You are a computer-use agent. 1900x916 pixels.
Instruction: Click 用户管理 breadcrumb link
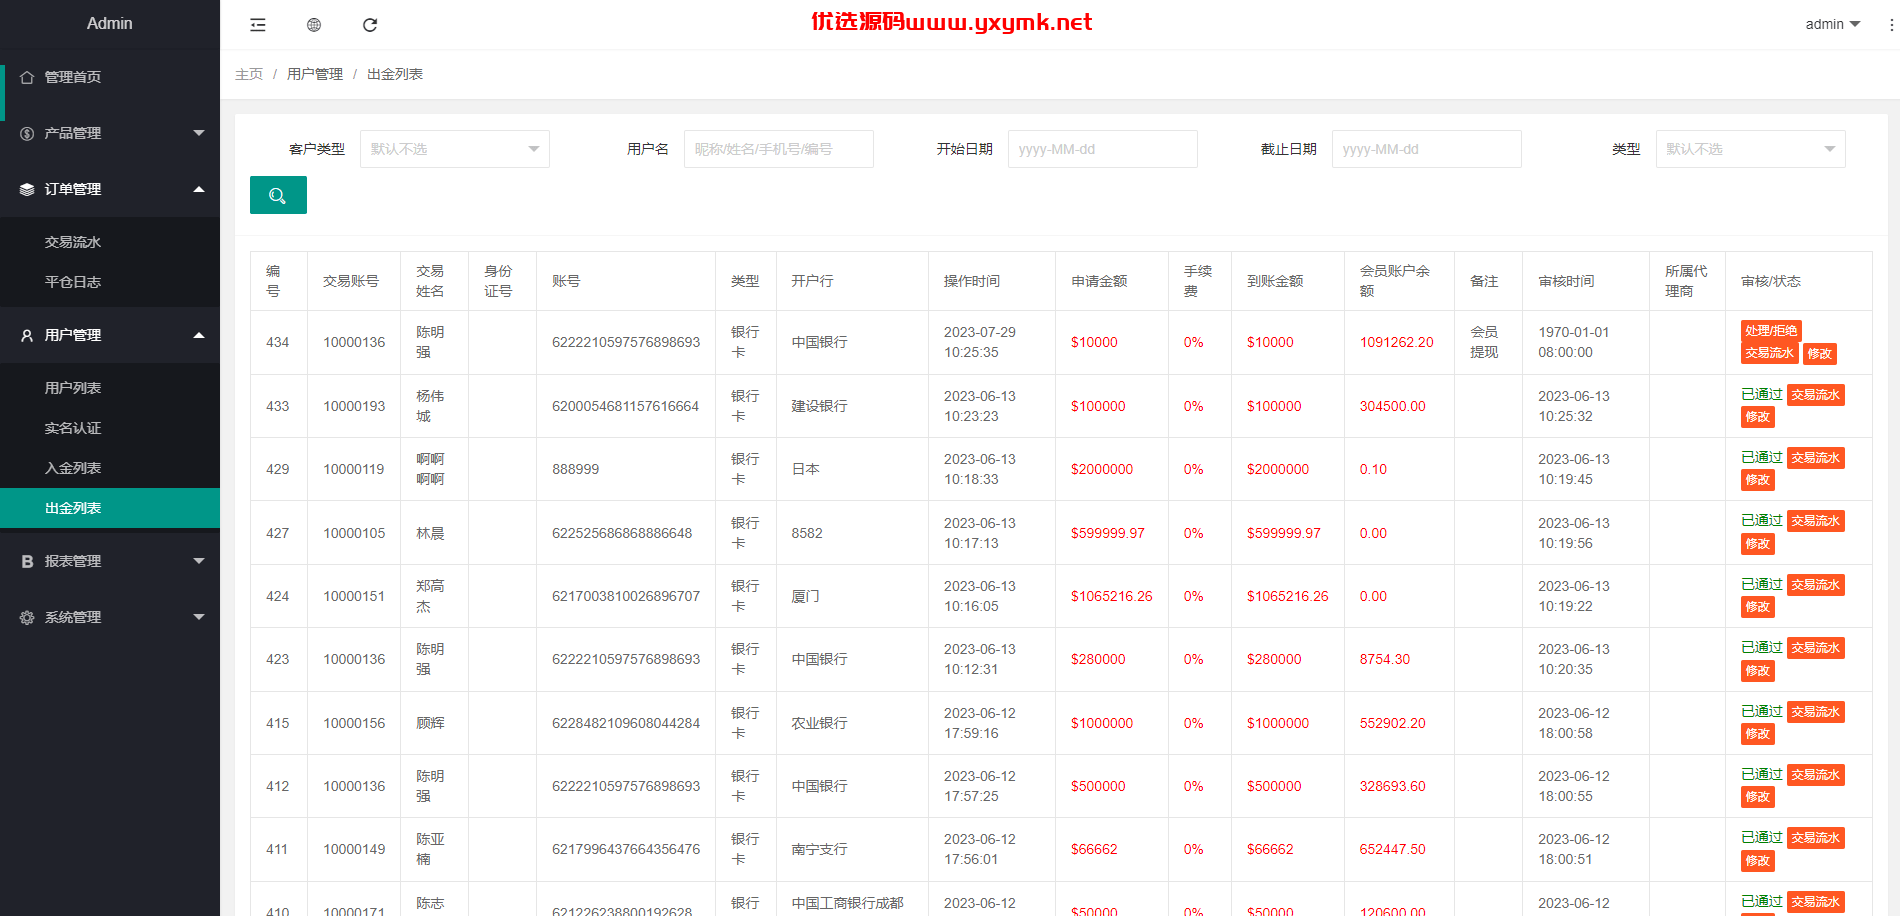[315, 74]
